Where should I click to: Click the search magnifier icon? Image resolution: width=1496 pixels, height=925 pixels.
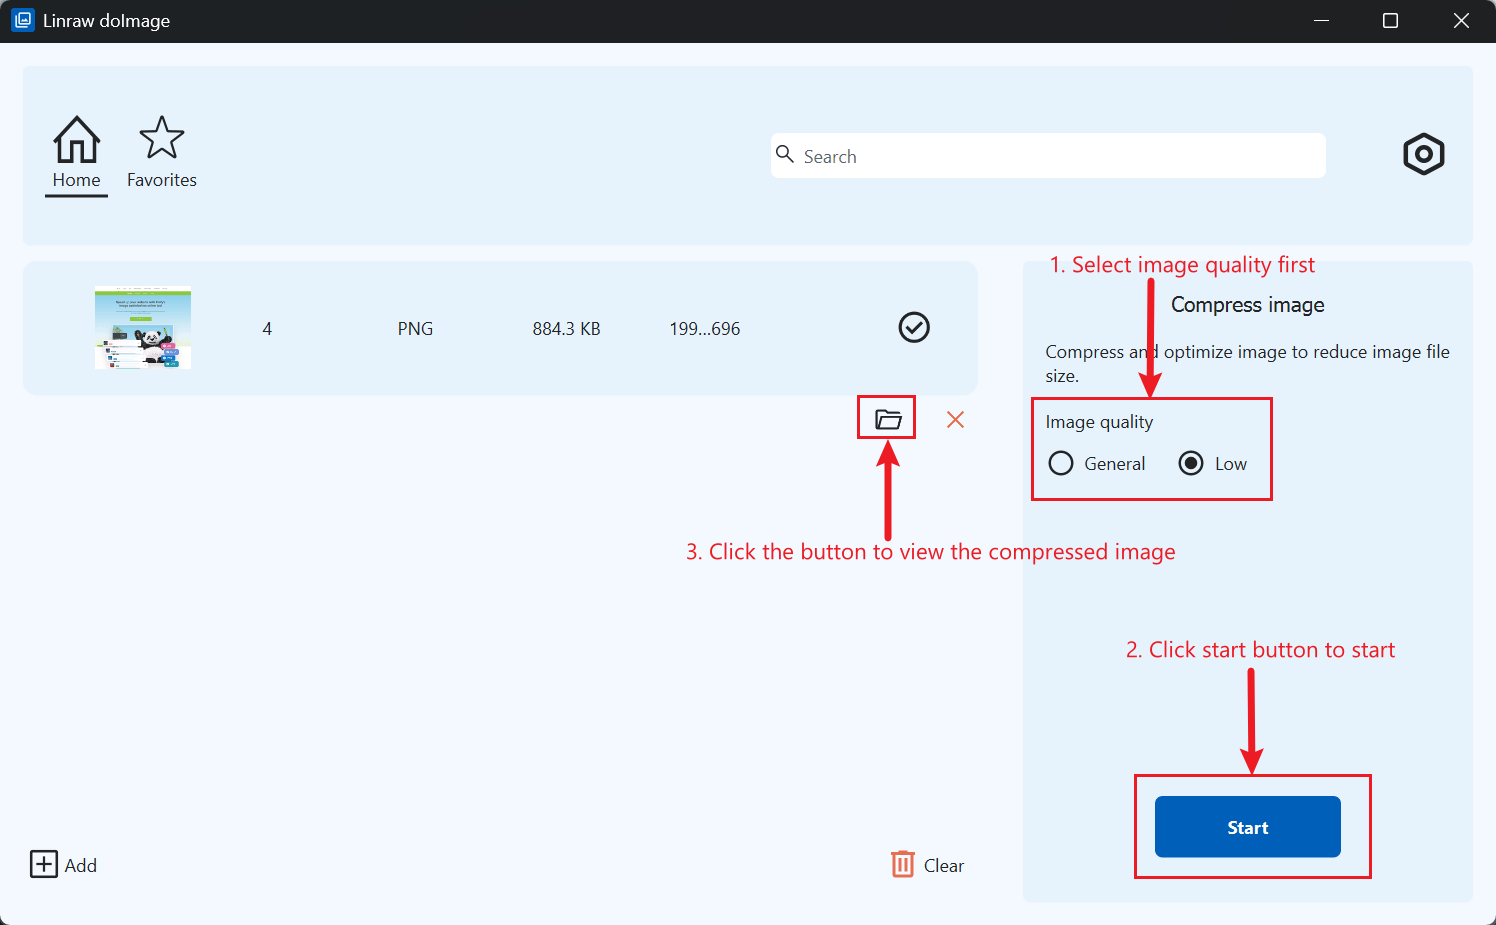click(x=785, y=155)
